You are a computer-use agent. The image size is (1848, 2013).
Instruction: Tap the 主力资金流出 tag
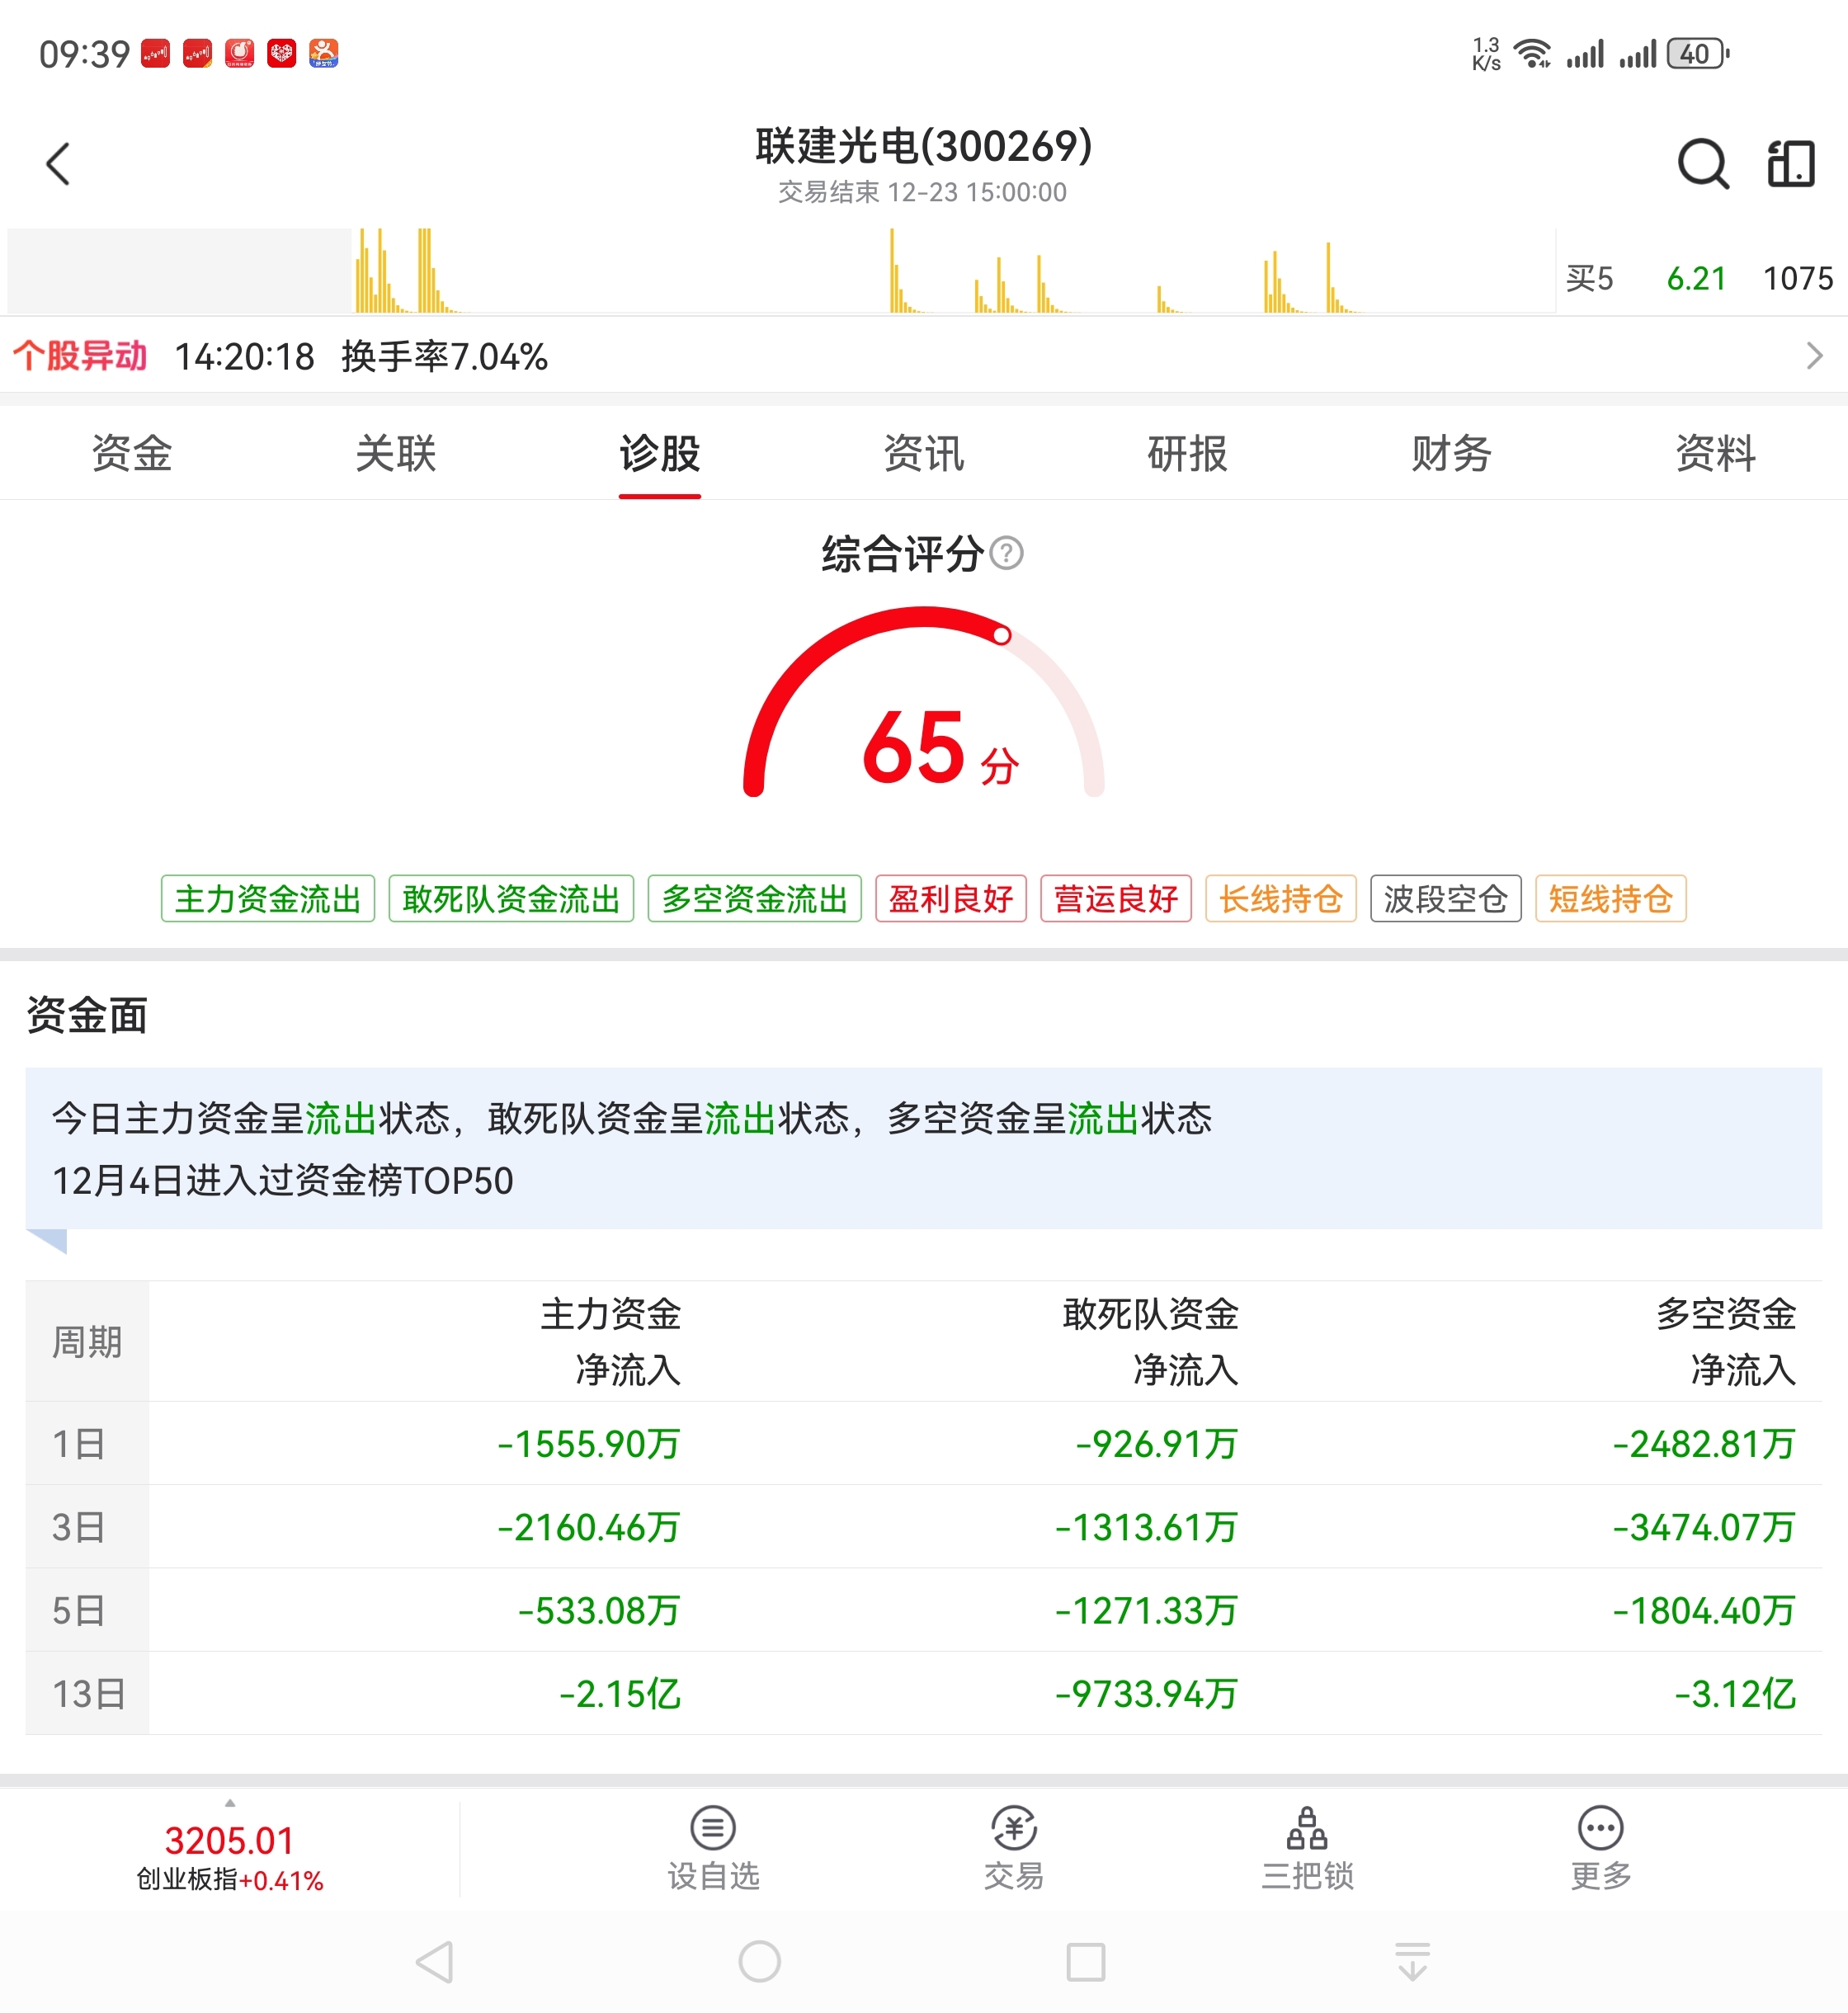(267, 898)
